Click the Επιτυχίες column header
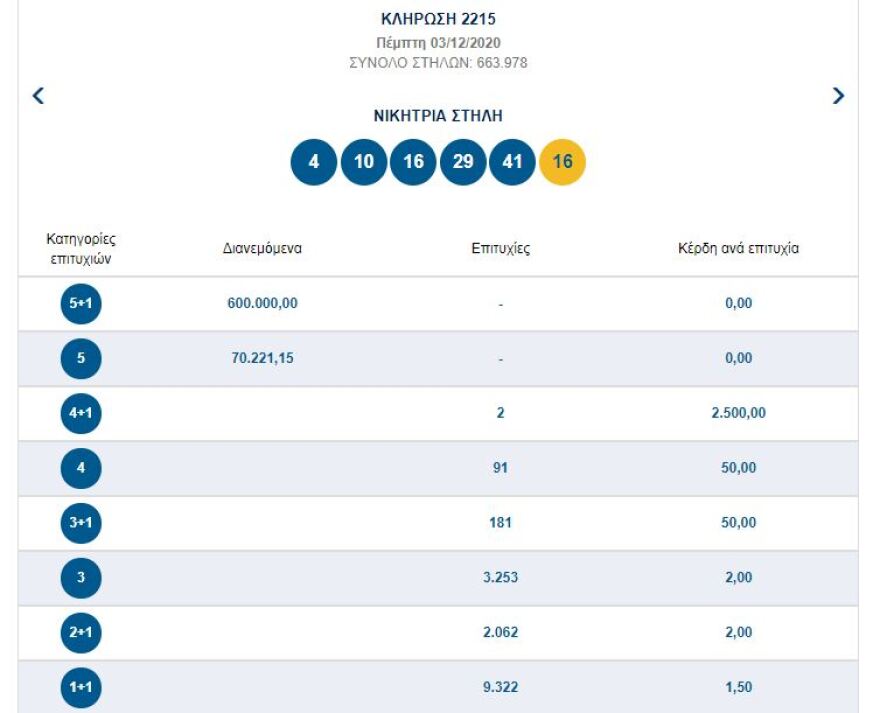Viewport: 880px width, 713px height. point(500,249)
